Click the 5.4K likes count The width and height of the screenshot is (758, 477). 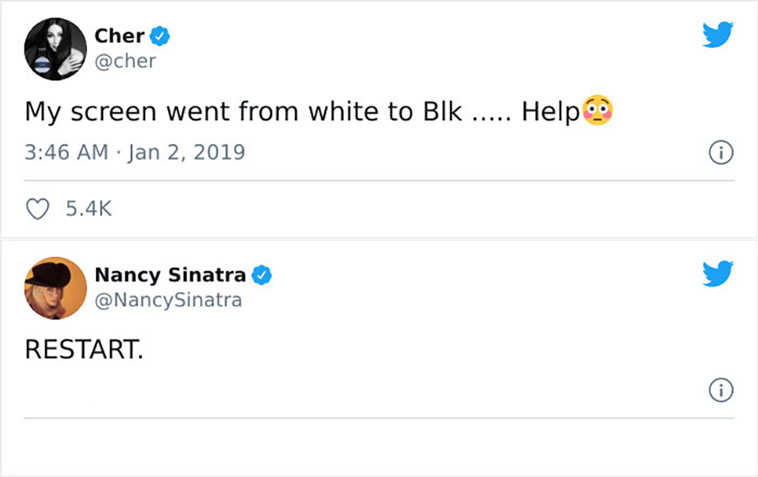(x=88, y=209)
